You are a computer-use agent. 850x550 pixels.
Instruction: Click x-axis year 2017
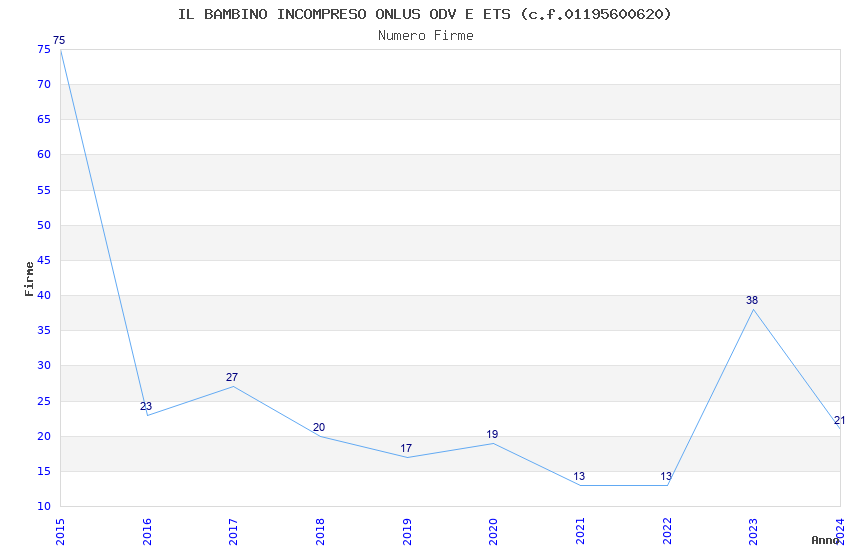click(234, 531)
